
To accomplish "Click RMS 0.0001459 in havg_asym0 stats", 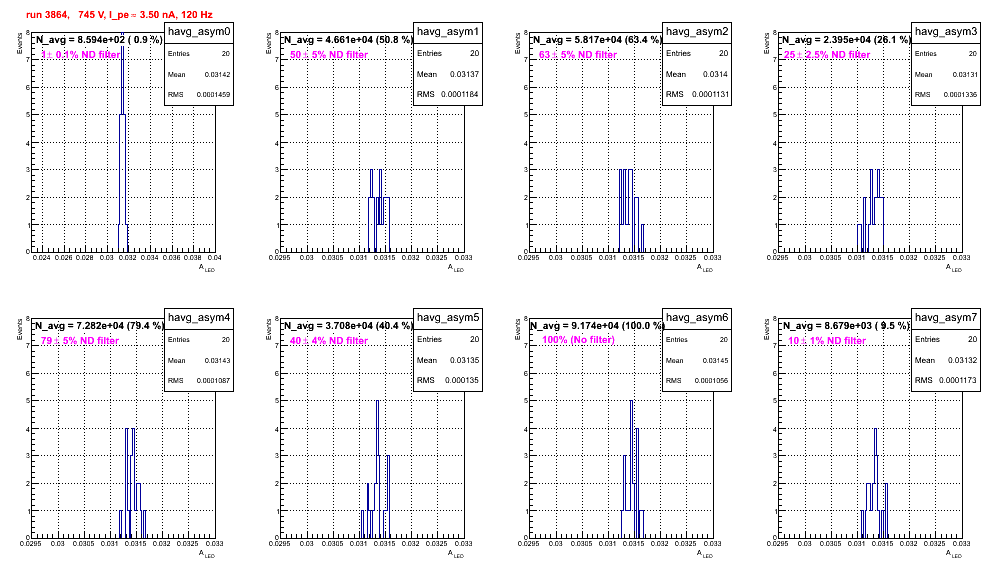I will click(x=199, y=94).
